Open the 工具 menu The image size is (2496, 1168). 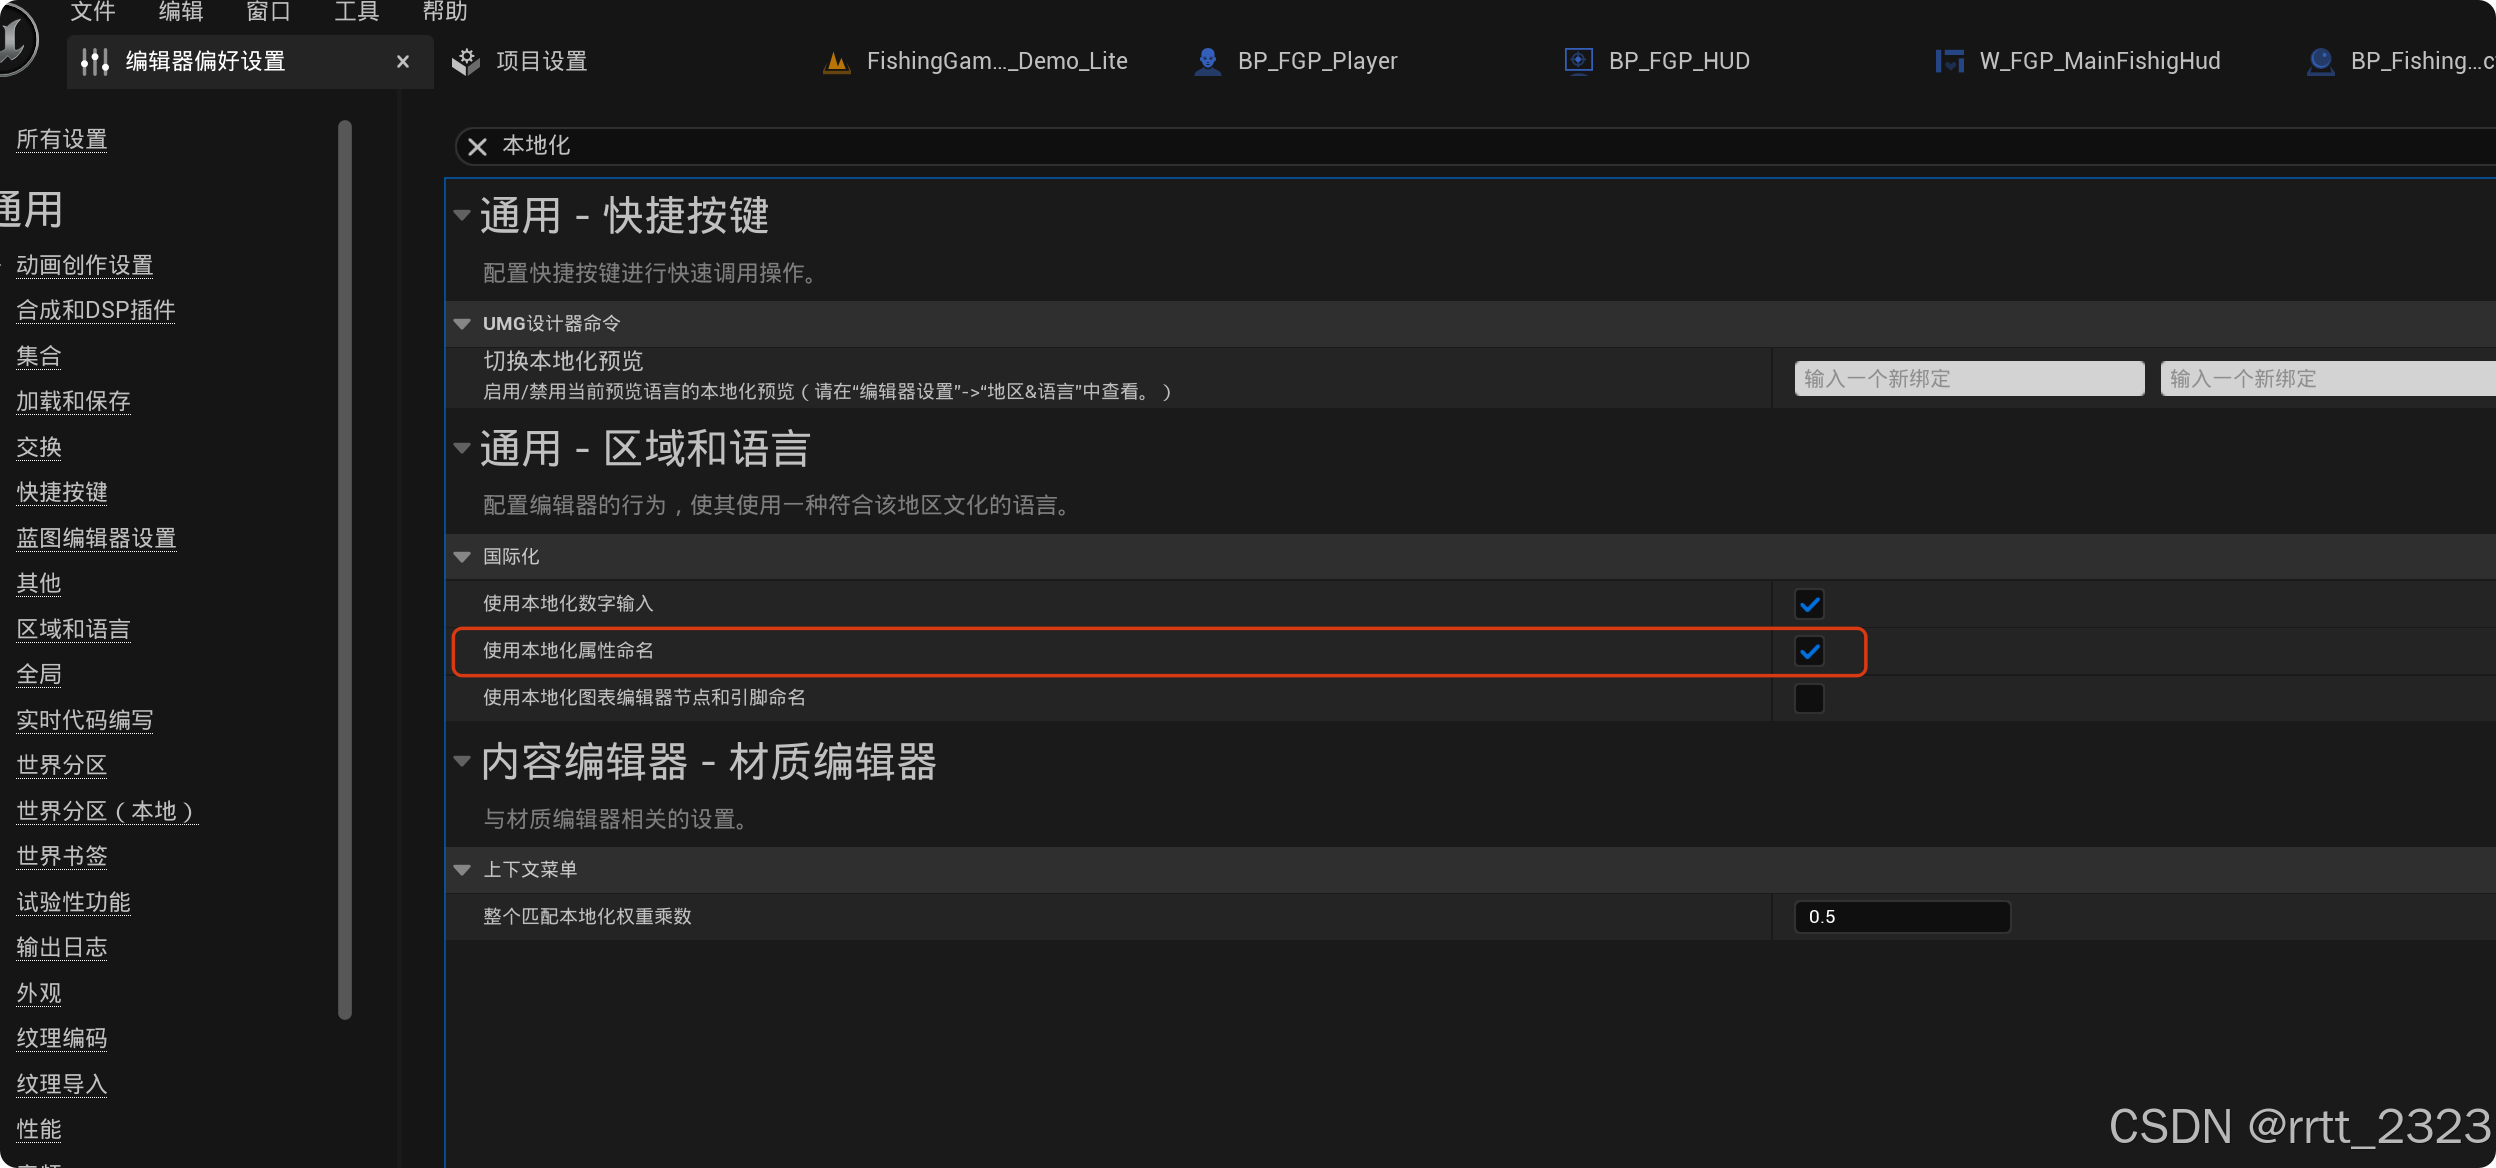[x=356, y=12]
